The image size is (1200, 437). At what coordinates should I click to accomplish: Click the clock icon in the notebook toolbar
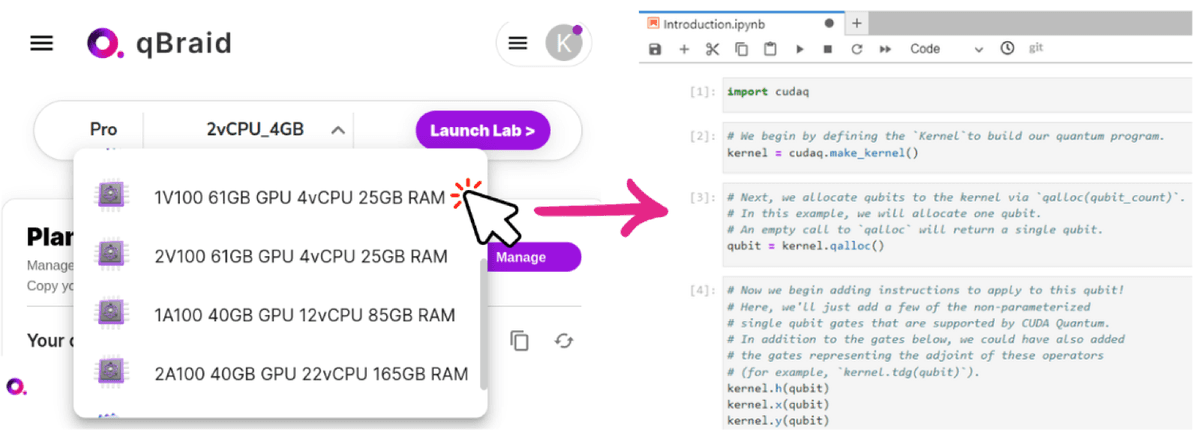coord(1007,48)
